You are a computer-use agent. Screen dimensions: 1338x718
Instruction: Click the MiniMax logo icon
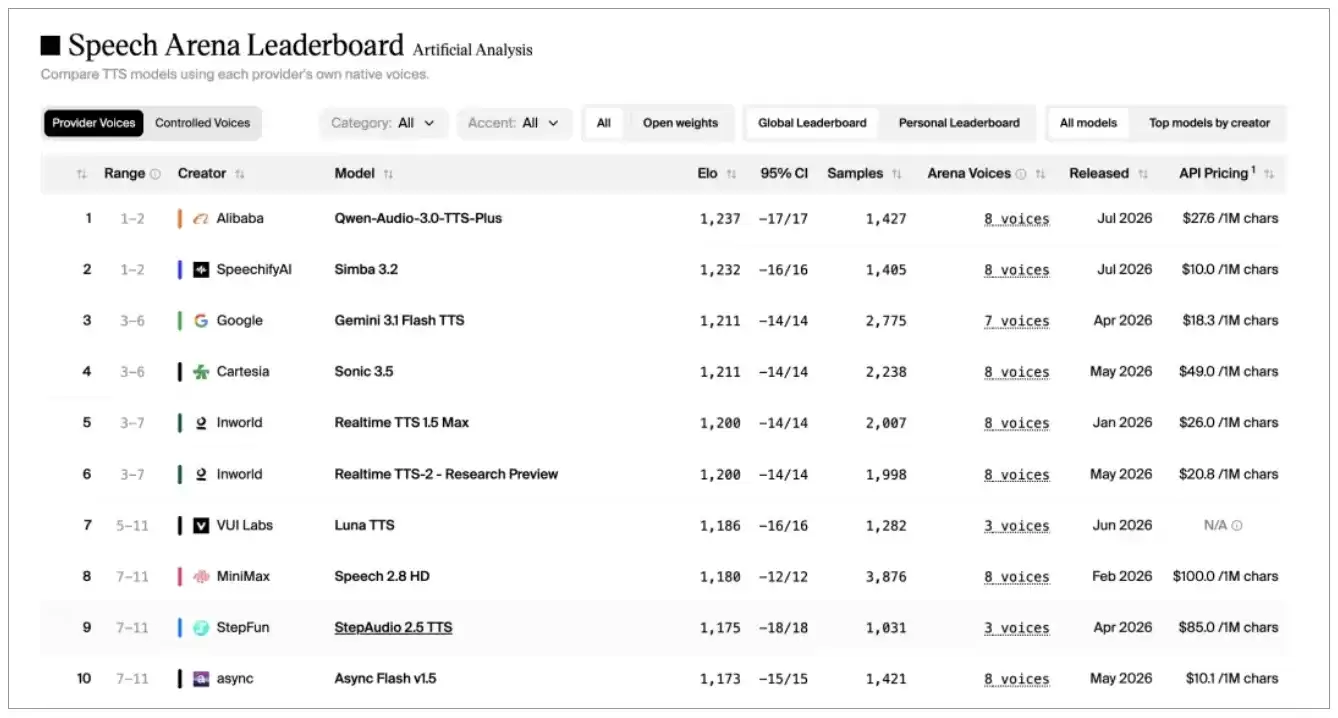pos(201,576)
